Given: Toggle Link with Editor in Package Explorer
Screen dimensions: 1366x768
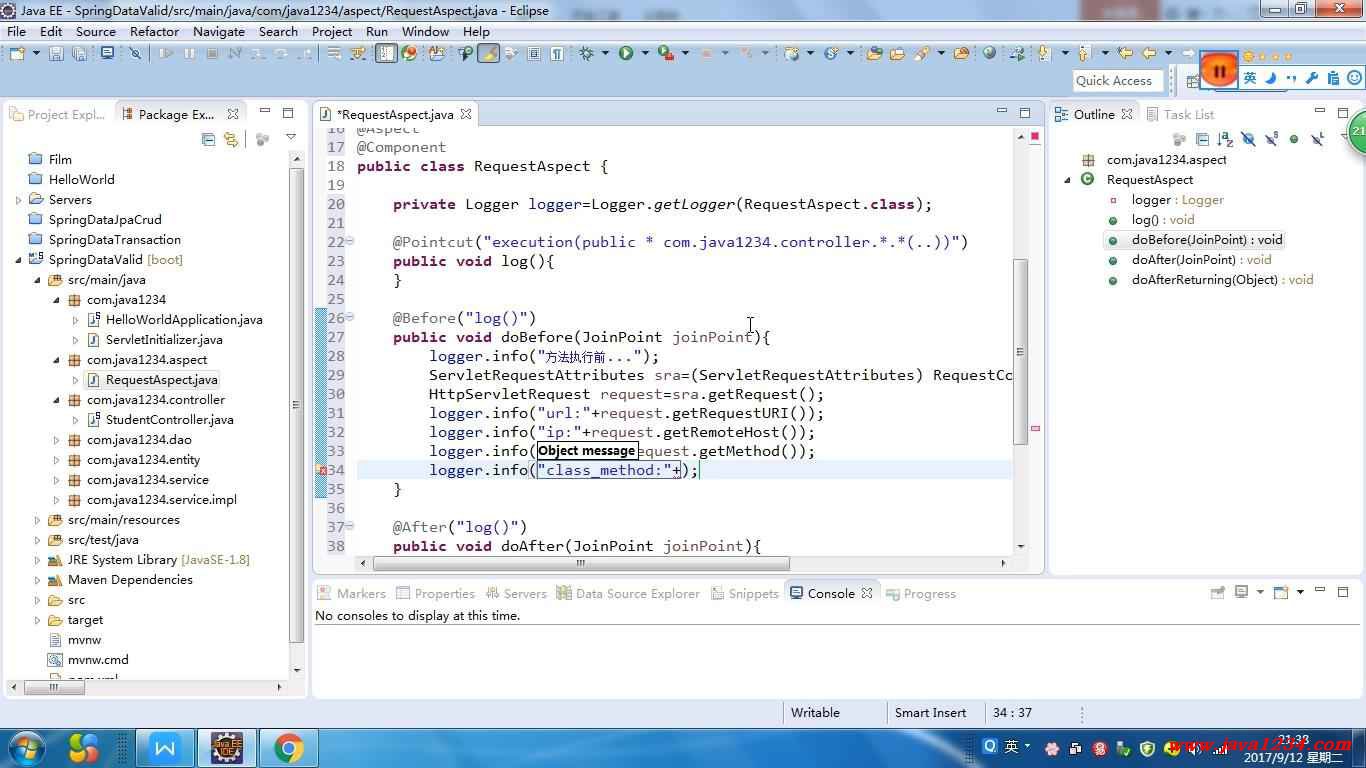Looking at the screenshot, I should [231, 139].
